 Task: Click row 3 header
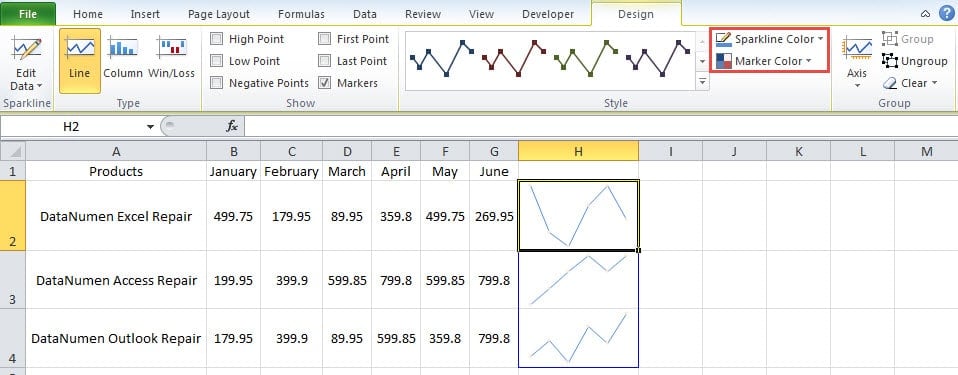[13, 280]
